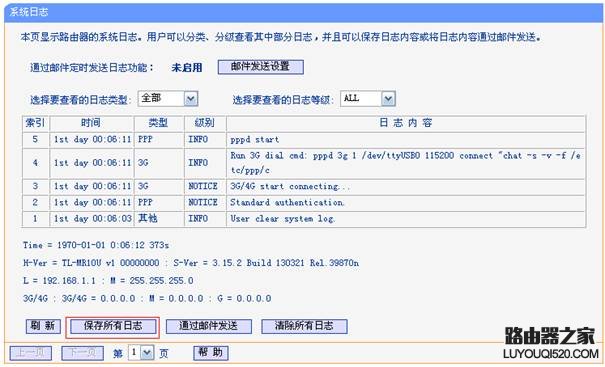Click the 'Time = 1970-01-01' line
Screen dimensions: 605x367
pos(96,245)
